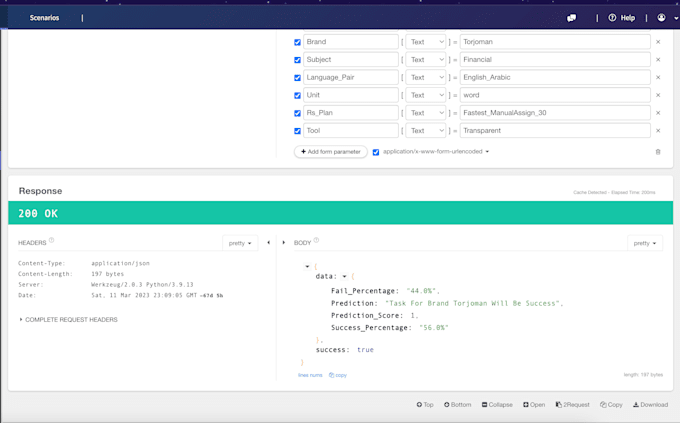Viewport: 680px width, 423px height.
Task: Click the right arrow to expand body panel
Action: pyautogui.click(x=284, y=243)
